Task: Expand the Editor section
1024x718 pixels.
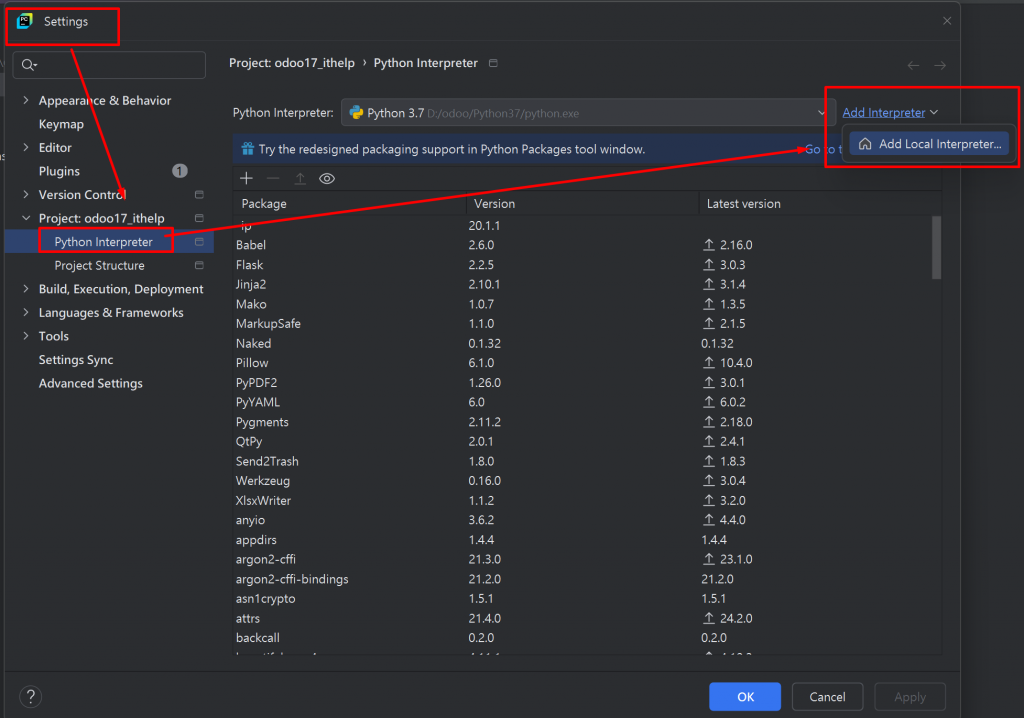Action: click(25, 147)
